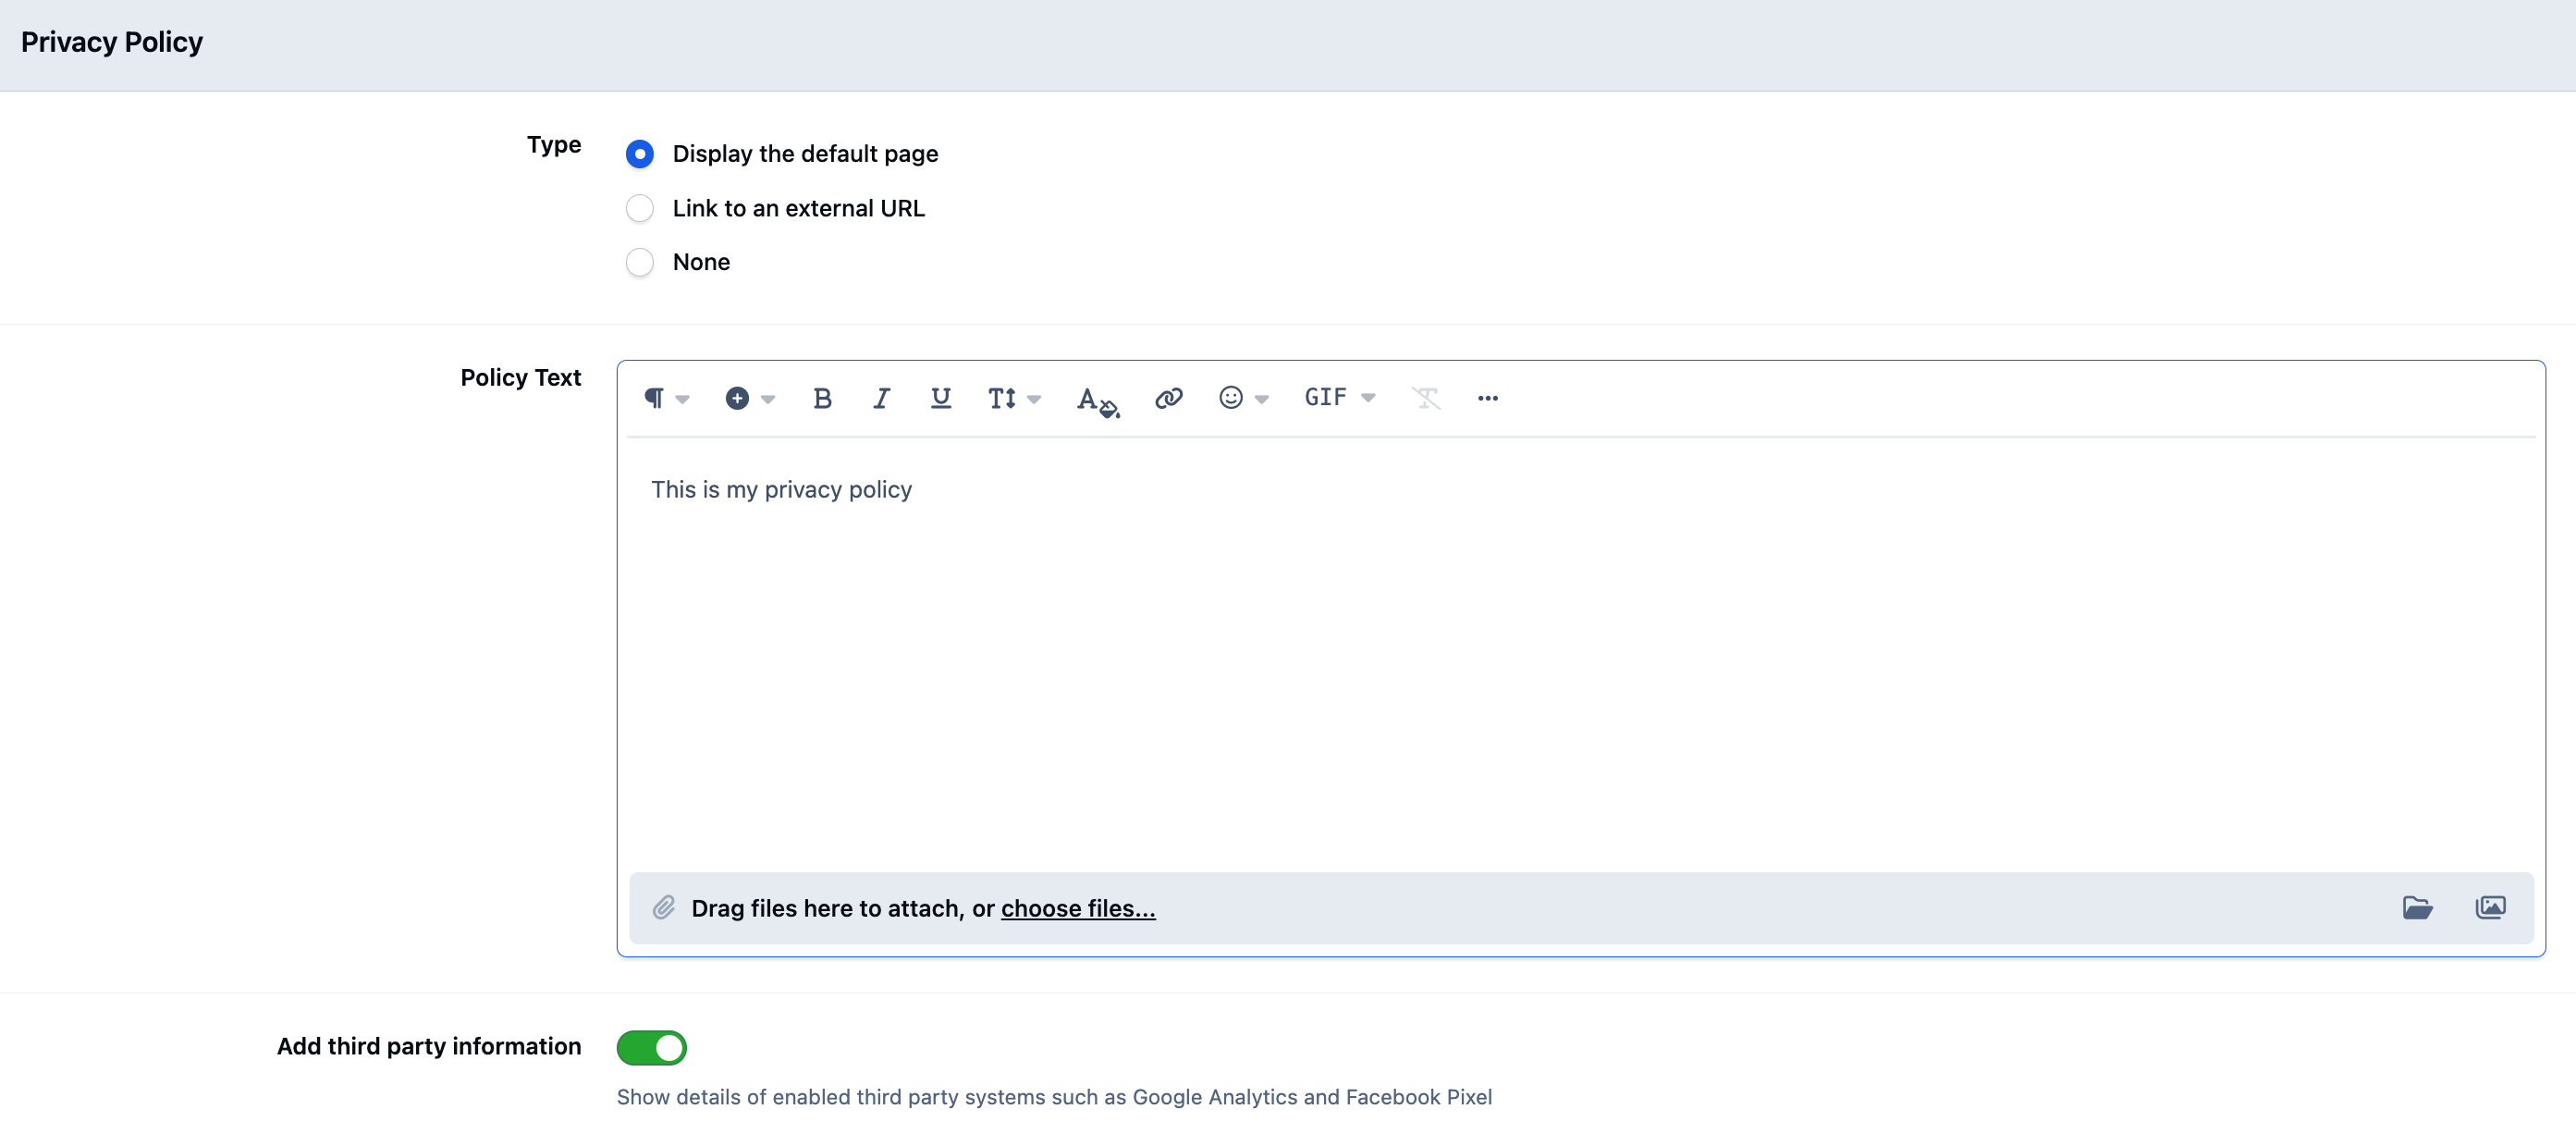This screenshot has width=2576, height=1134.
Task: Open the text color fill tool
Action: [x=1097, y=400]
